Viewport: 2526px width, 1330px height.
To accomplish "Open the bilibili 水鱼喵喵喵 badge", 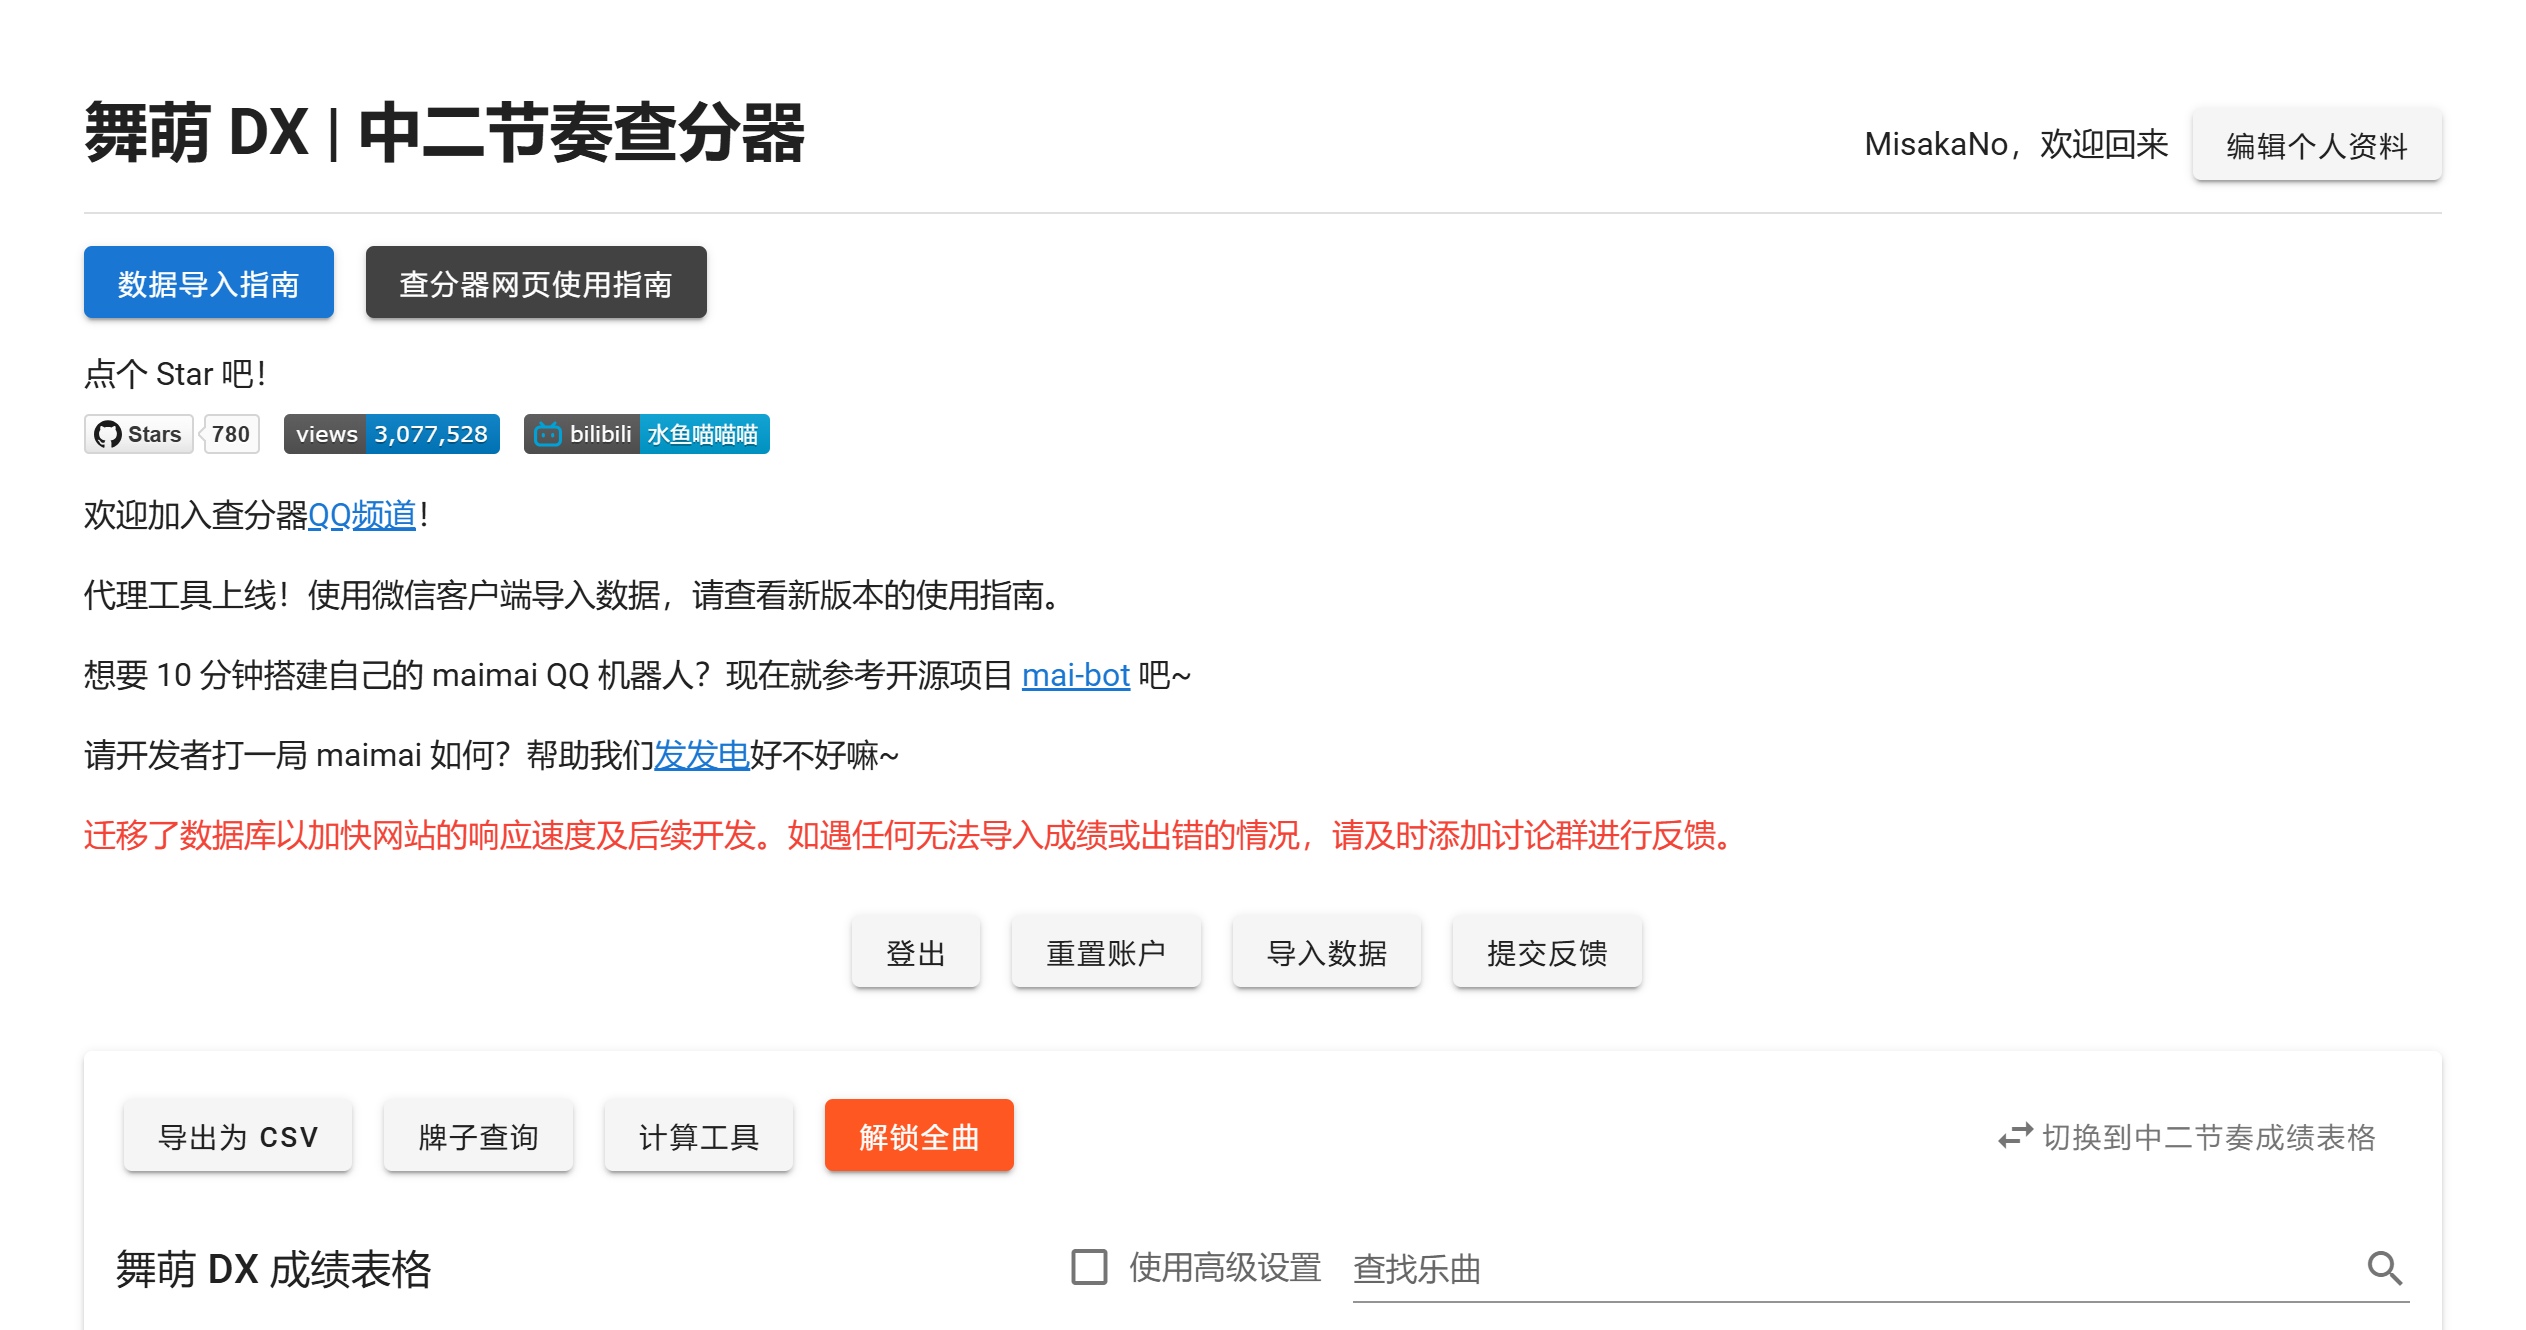I will [x=647, y=434].
